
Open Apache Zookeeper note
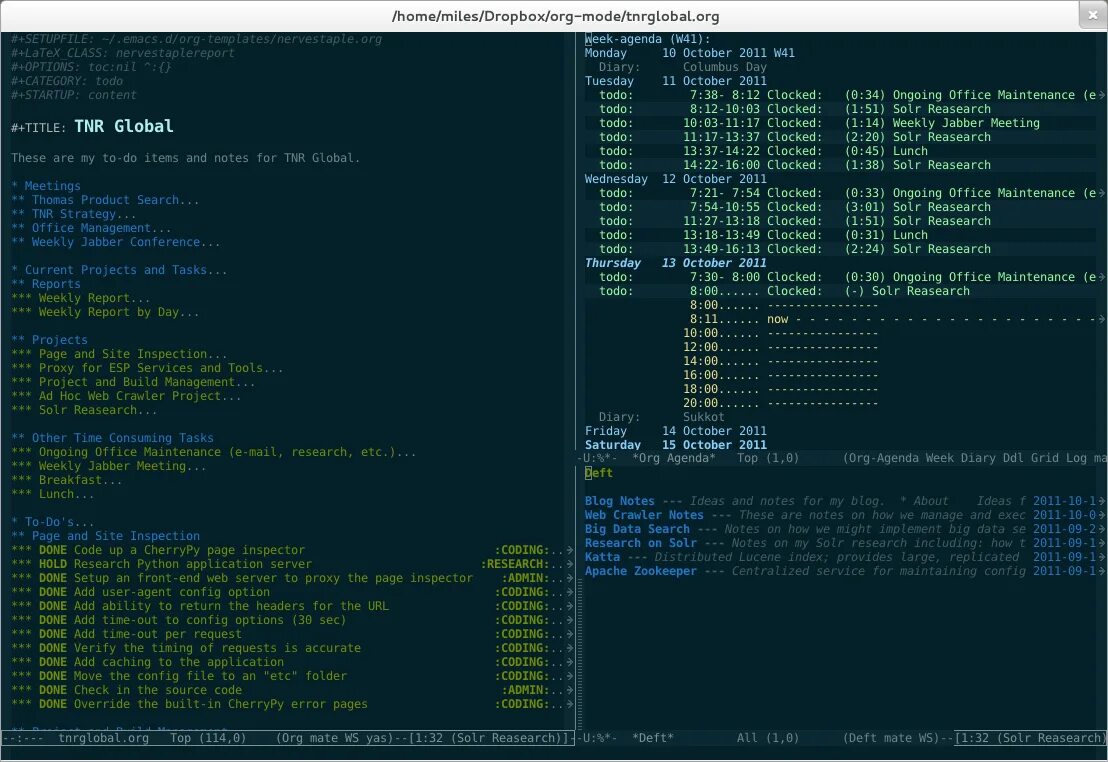click(641, 571)
